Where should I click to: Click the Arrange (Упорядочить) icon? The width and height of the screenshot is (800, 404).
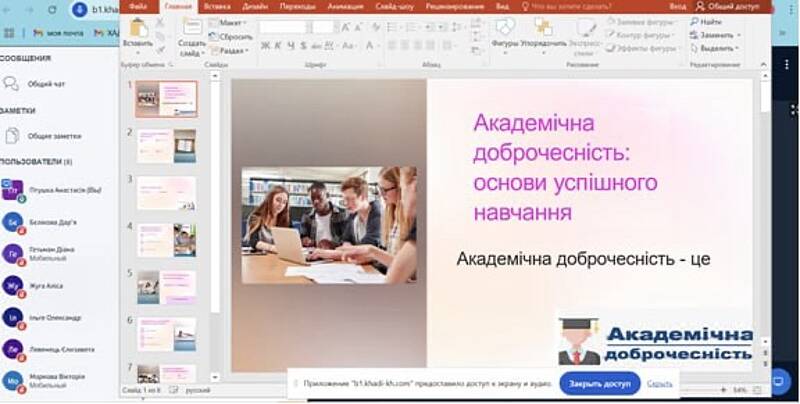coord(543,30)
